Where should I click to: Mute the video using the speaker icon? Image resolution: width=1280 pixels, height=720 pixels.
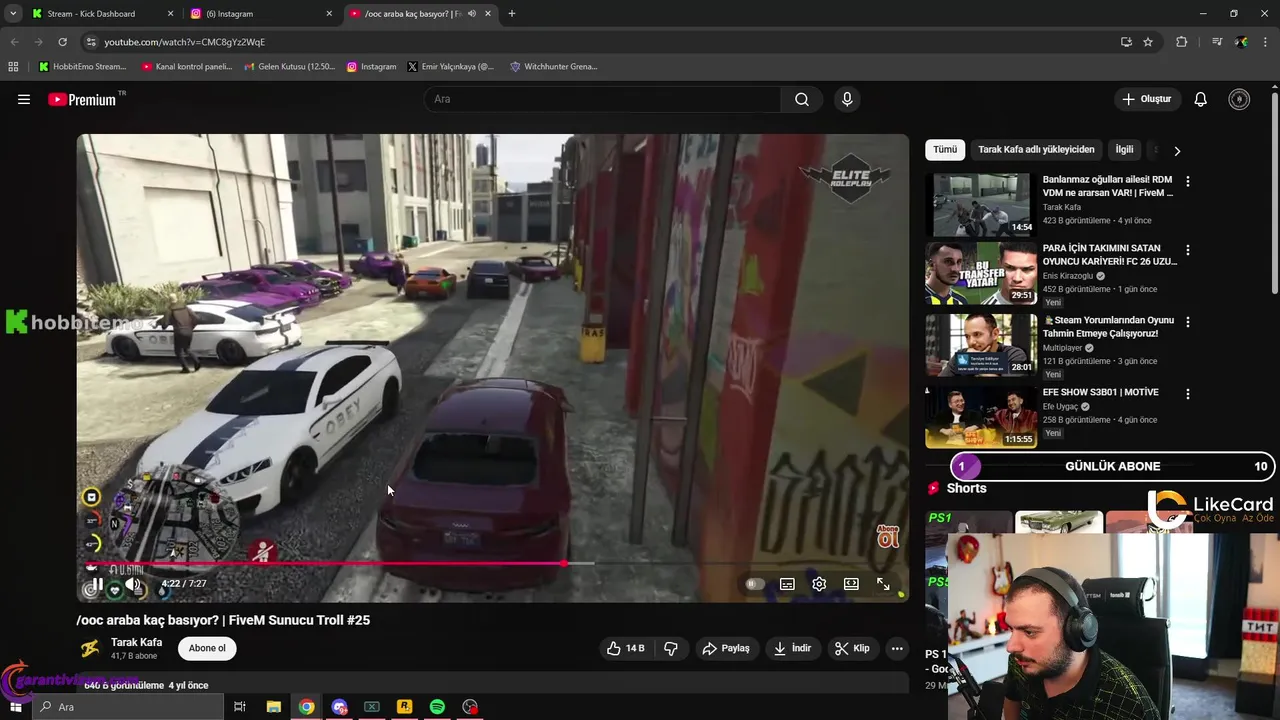pyautogui.click(x=133, y=584)
